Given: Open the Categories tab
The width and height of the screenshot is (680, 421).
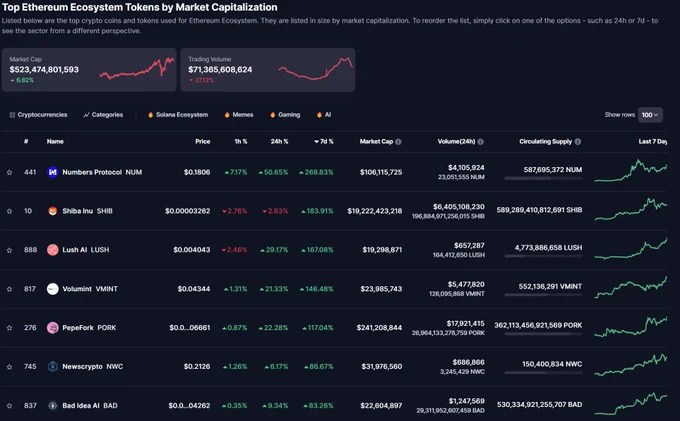Looking at the screenshot, I should click(x=103, y=115).
